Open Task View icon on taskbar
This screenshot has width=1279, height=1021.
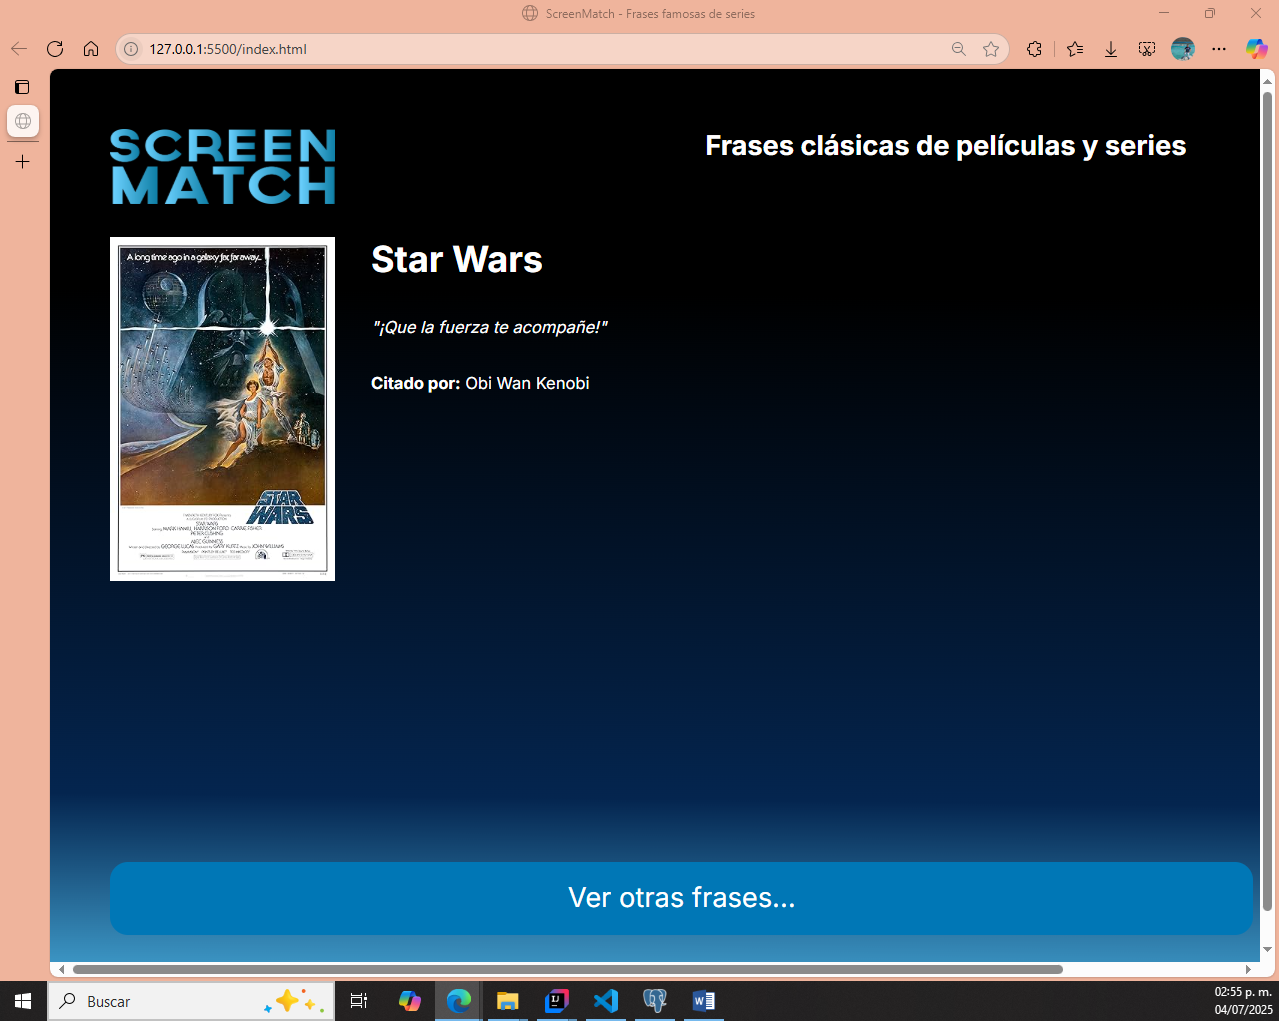click(359, 1001)
